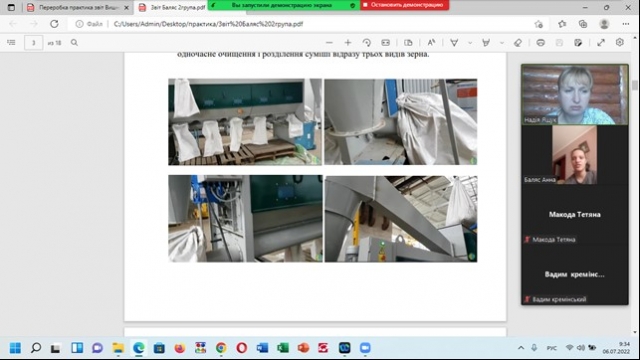This screenshot has width=640, height=360.
Task: Toggle the table of contents panel
Action: pos(11,42)
